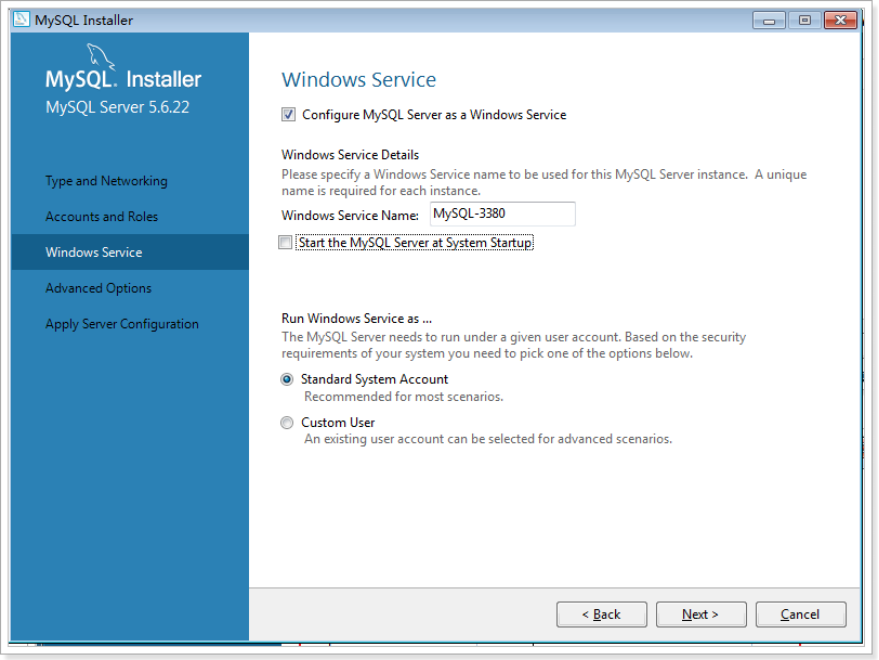The height and width of the screenshot is (660, 879).
Task: Click the Back button
Action: [602, 615]
